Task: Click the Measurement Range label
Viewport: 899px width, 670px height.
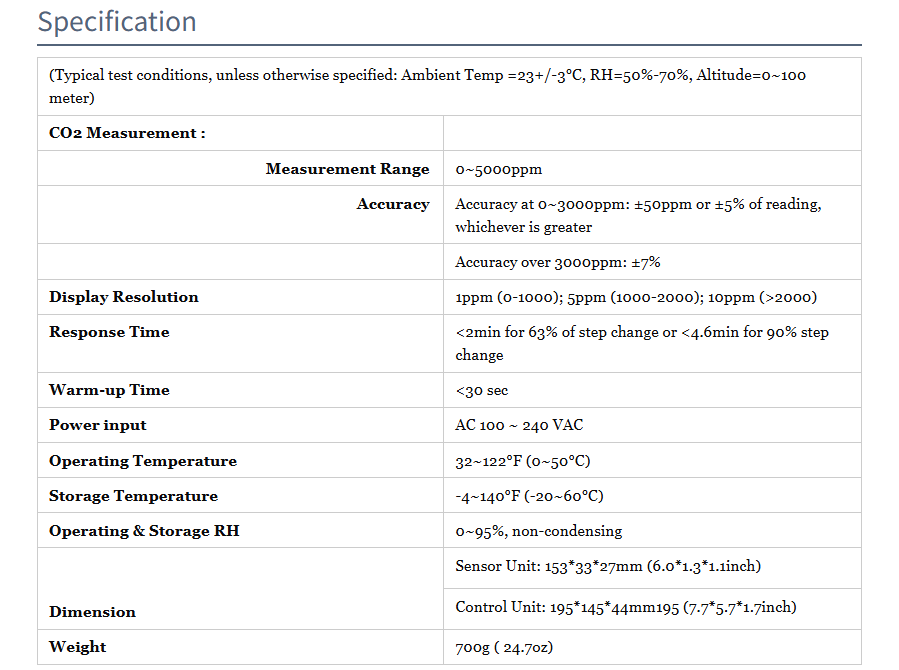Action: (347, 169)
